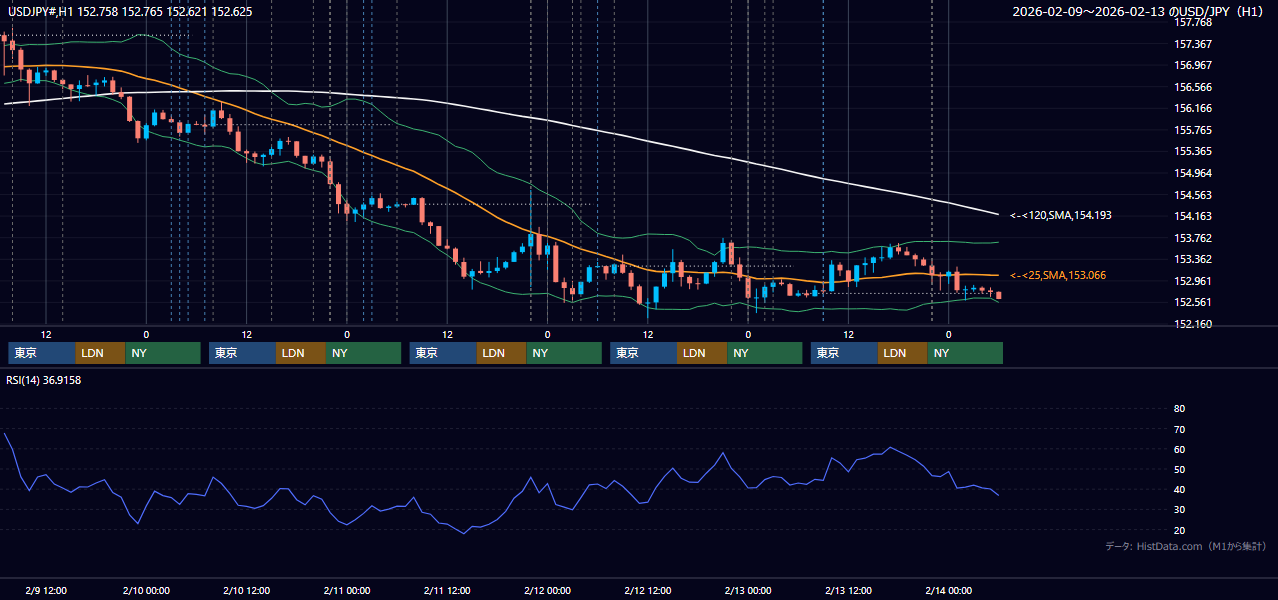
Task: Click price axis value 156.967
Action: pyautogui.click(x=1193, y=65)
